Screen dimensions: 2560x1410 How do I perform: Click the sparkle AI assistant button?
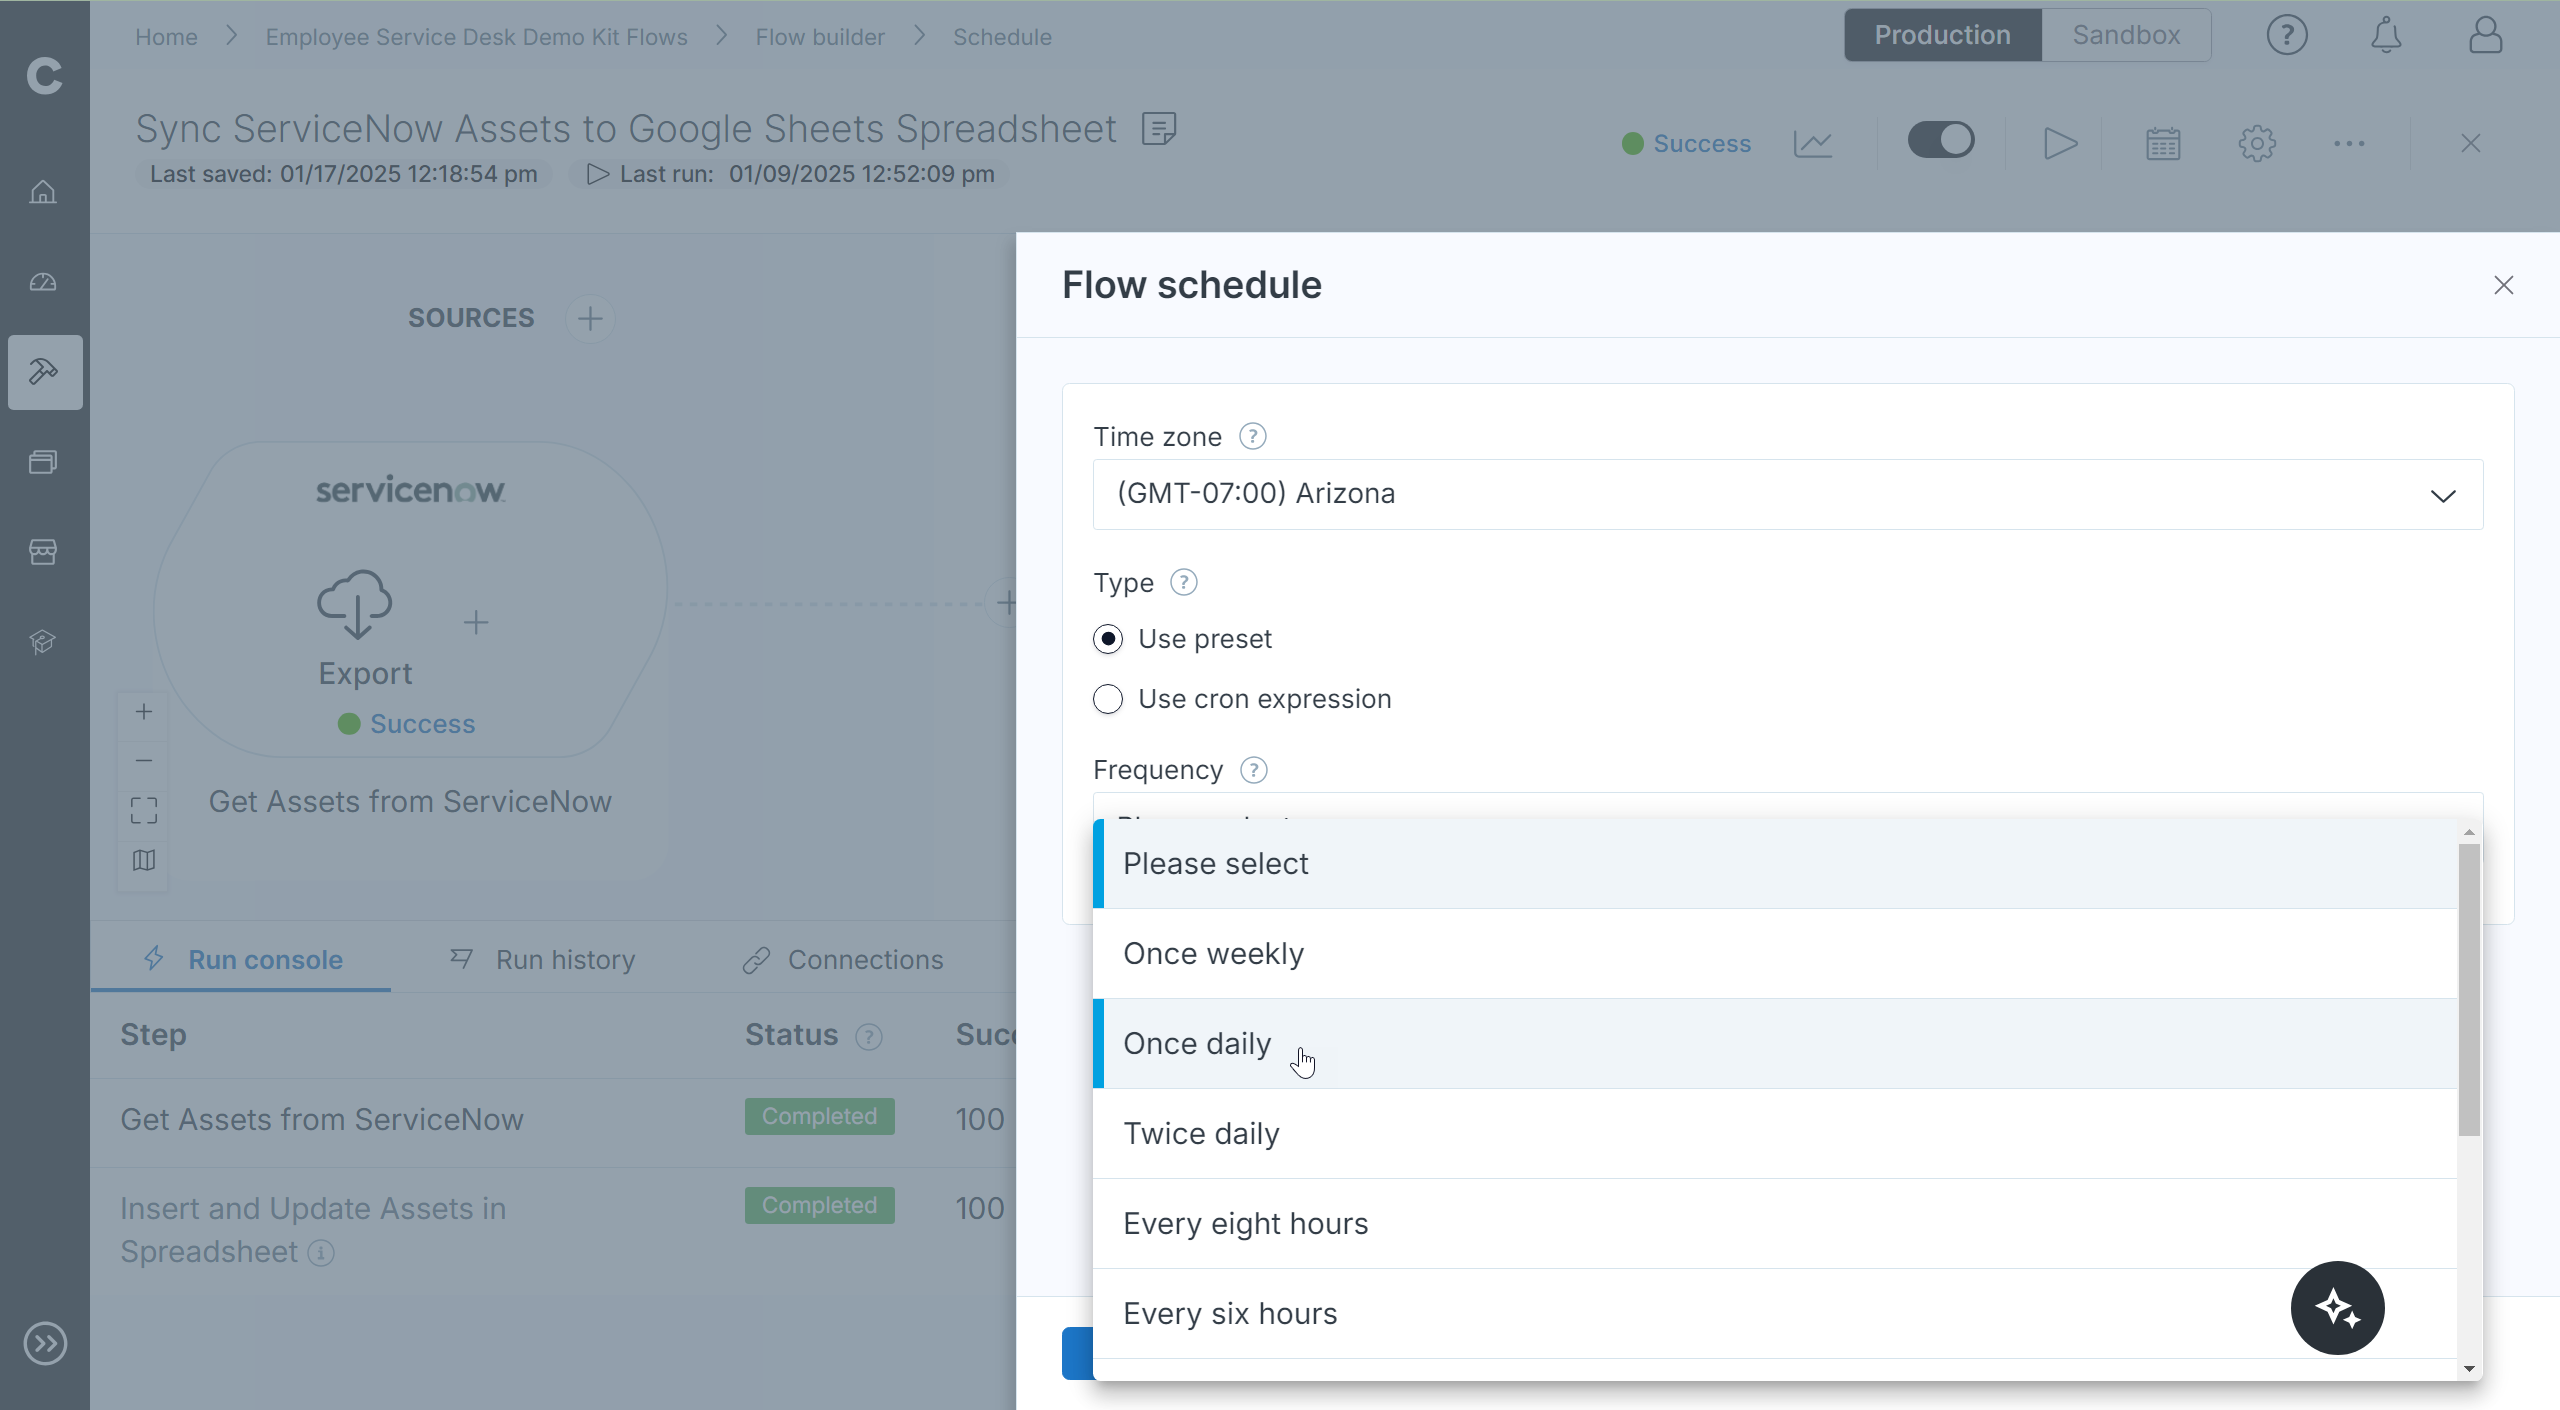[2337, 1308]
